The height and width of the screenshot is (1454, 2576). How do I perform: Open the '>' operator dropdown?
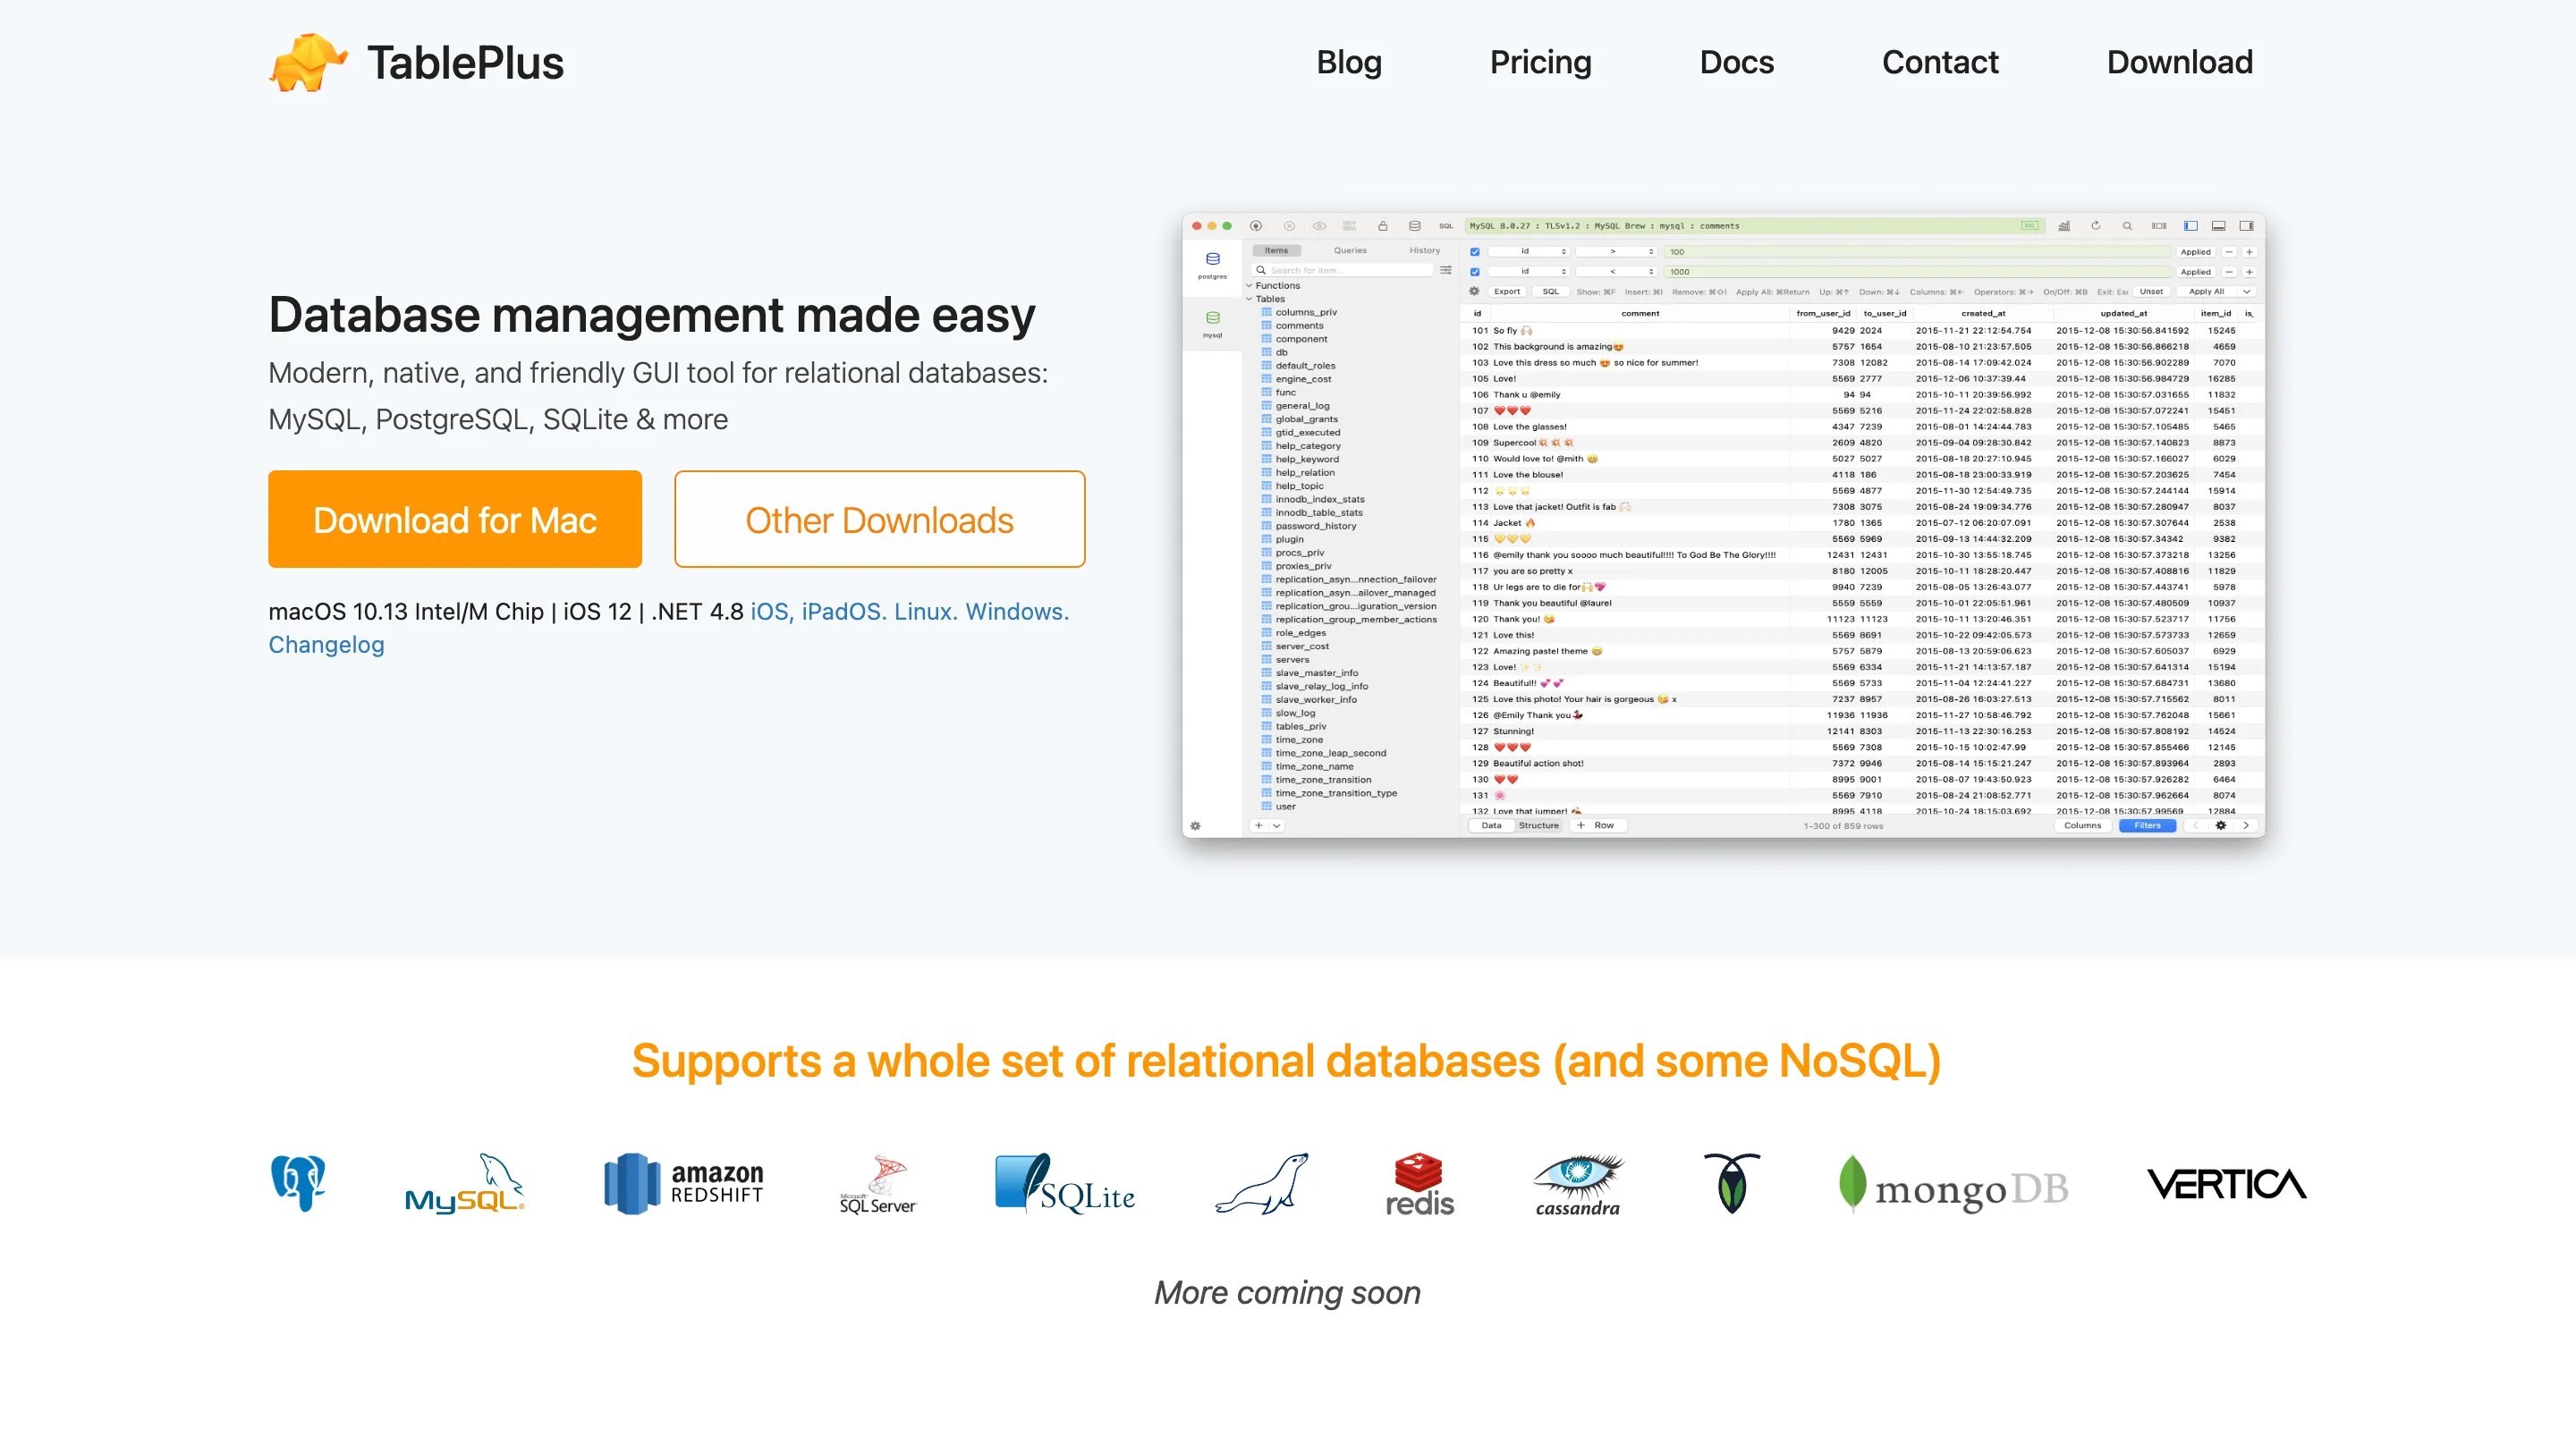(x=1616, y=252)
